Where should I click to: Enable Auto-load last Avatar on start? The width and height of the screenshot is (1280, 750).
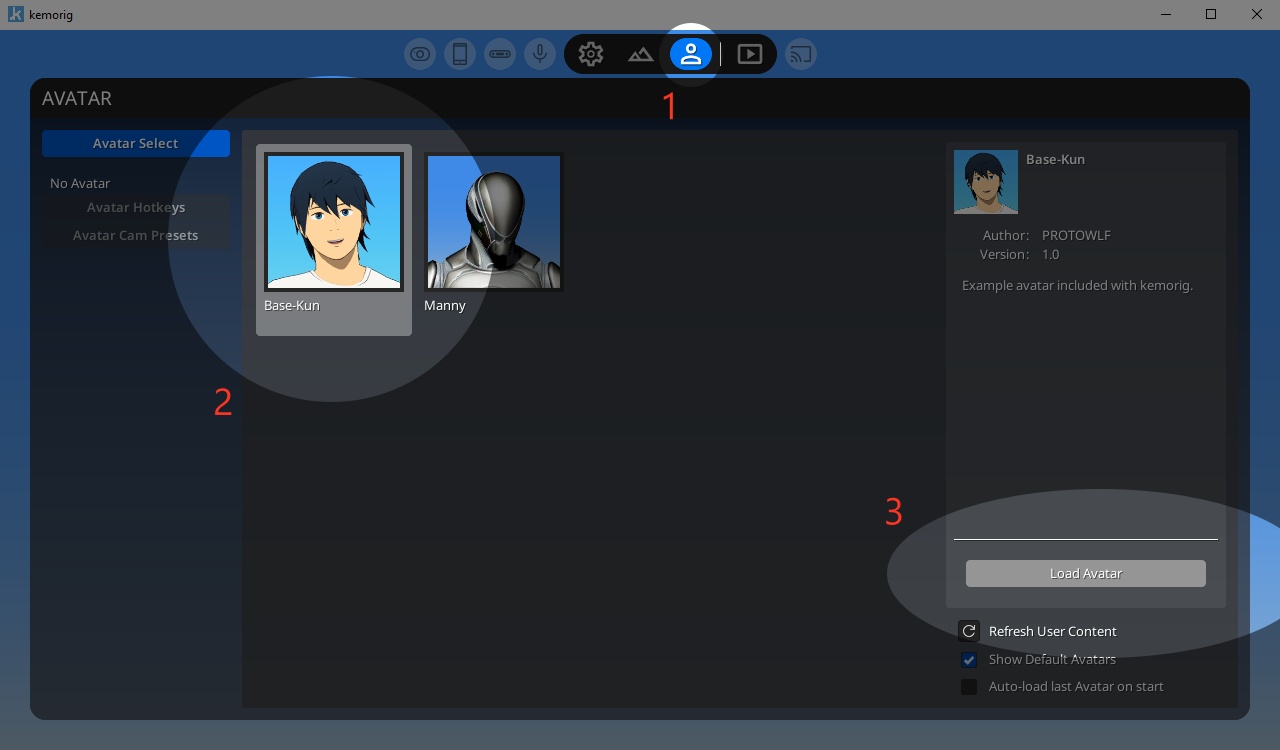coord(968,687)
